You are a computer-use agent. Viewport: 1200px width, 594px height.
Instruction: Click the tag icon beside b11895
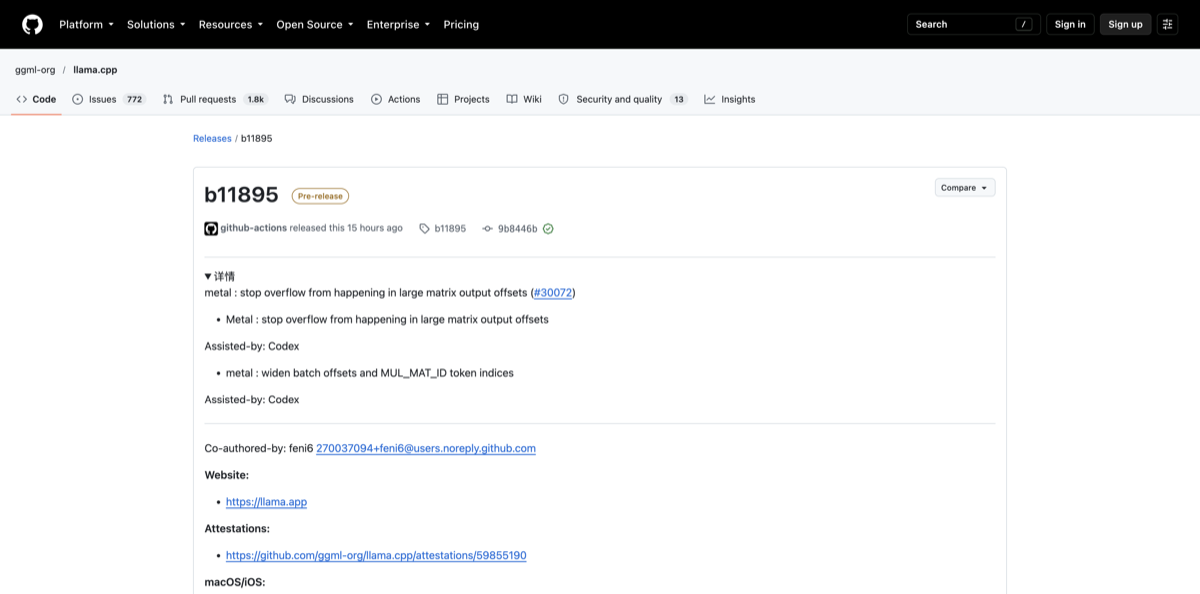424,229
